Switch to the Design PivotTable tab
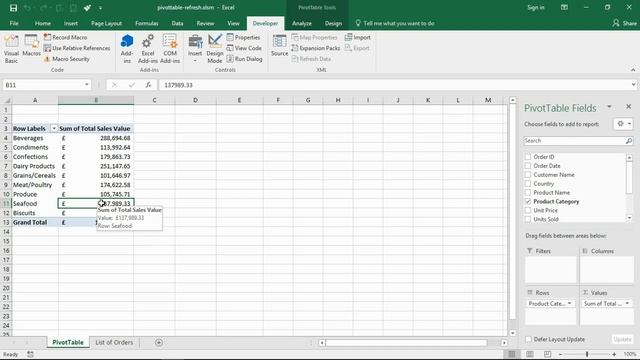The width and height of the screenshot is (640, 360). [333, 23]
